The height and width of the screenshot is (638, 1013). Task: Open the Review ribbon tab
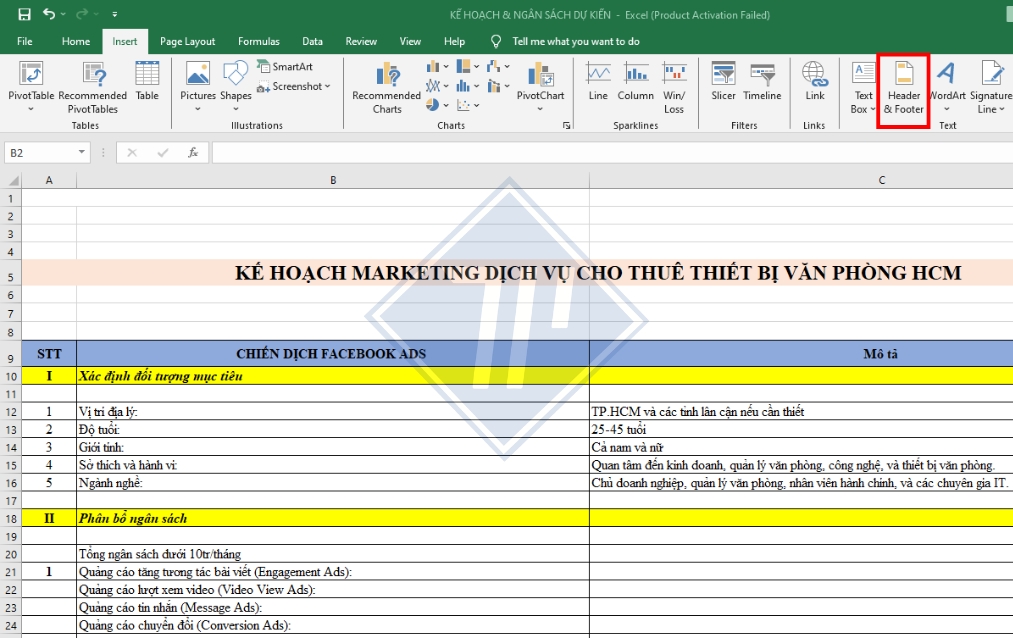[359, 41]
